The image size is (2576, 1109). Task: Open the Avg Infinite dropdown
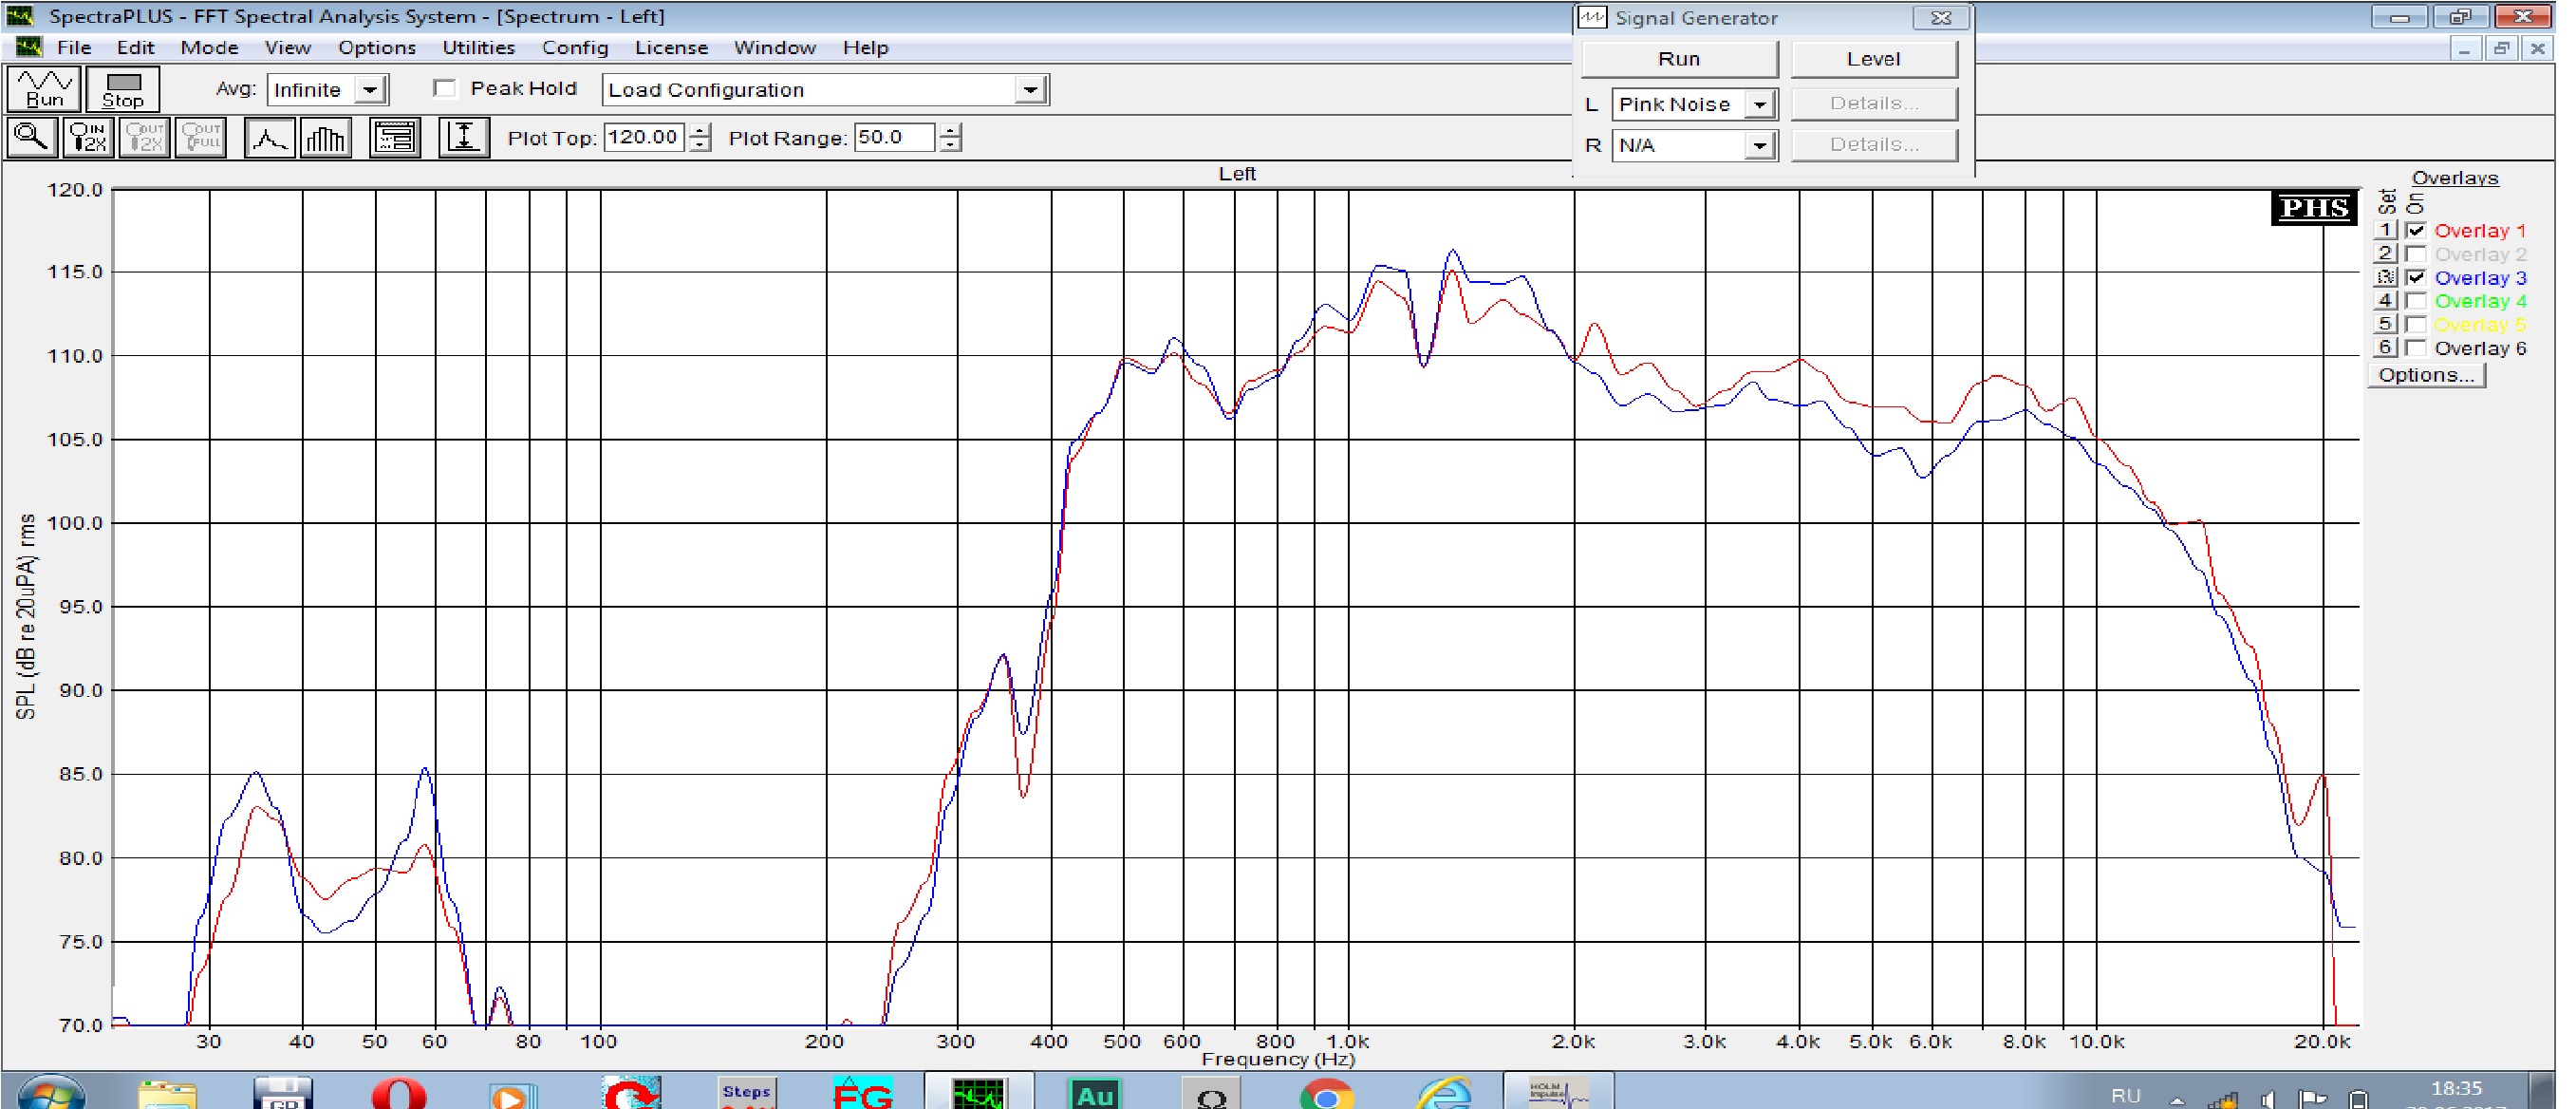click(x=370, y=90)
